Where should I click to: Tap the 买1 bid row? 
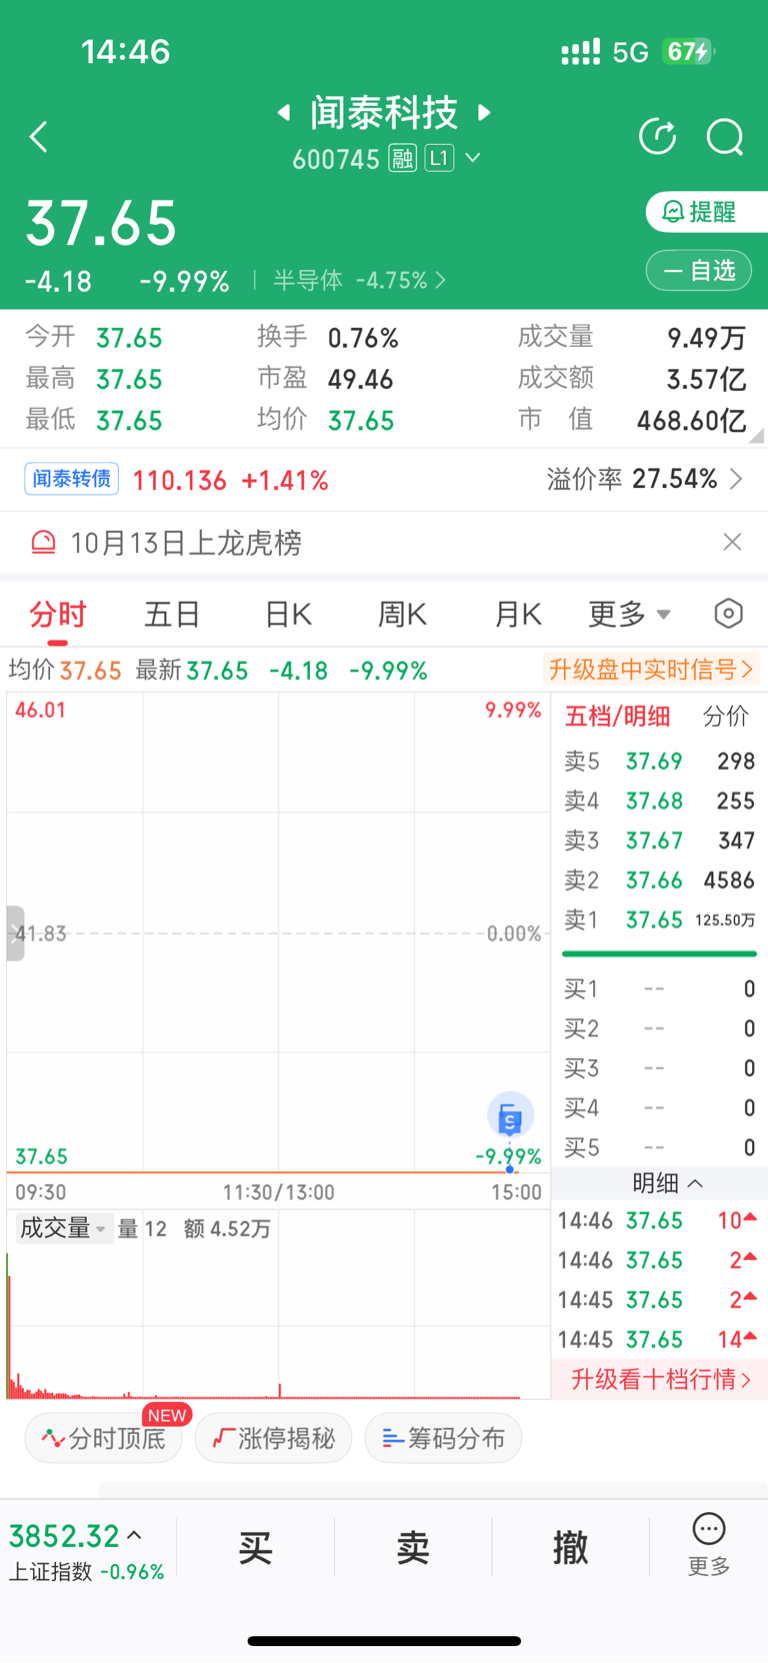[659, 989]
